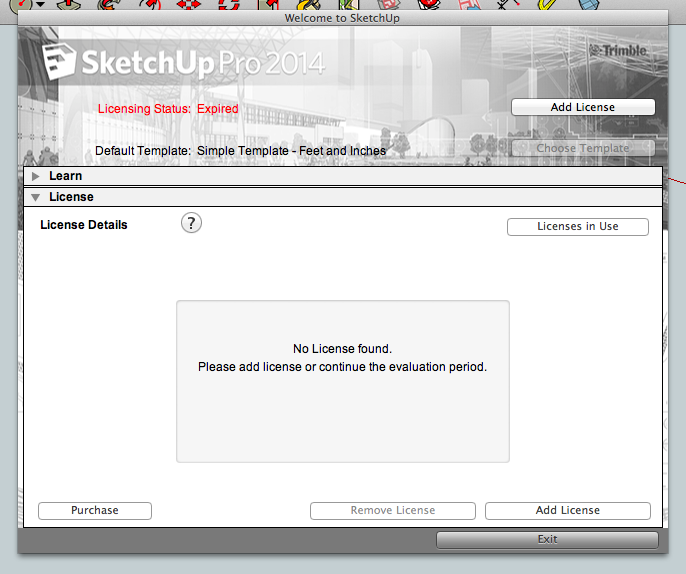Image resolution: width=686 pixels, height=574 pixels.
Task: Open dropdown arrow beside the first toolbar icon
Action: point(40,4)
